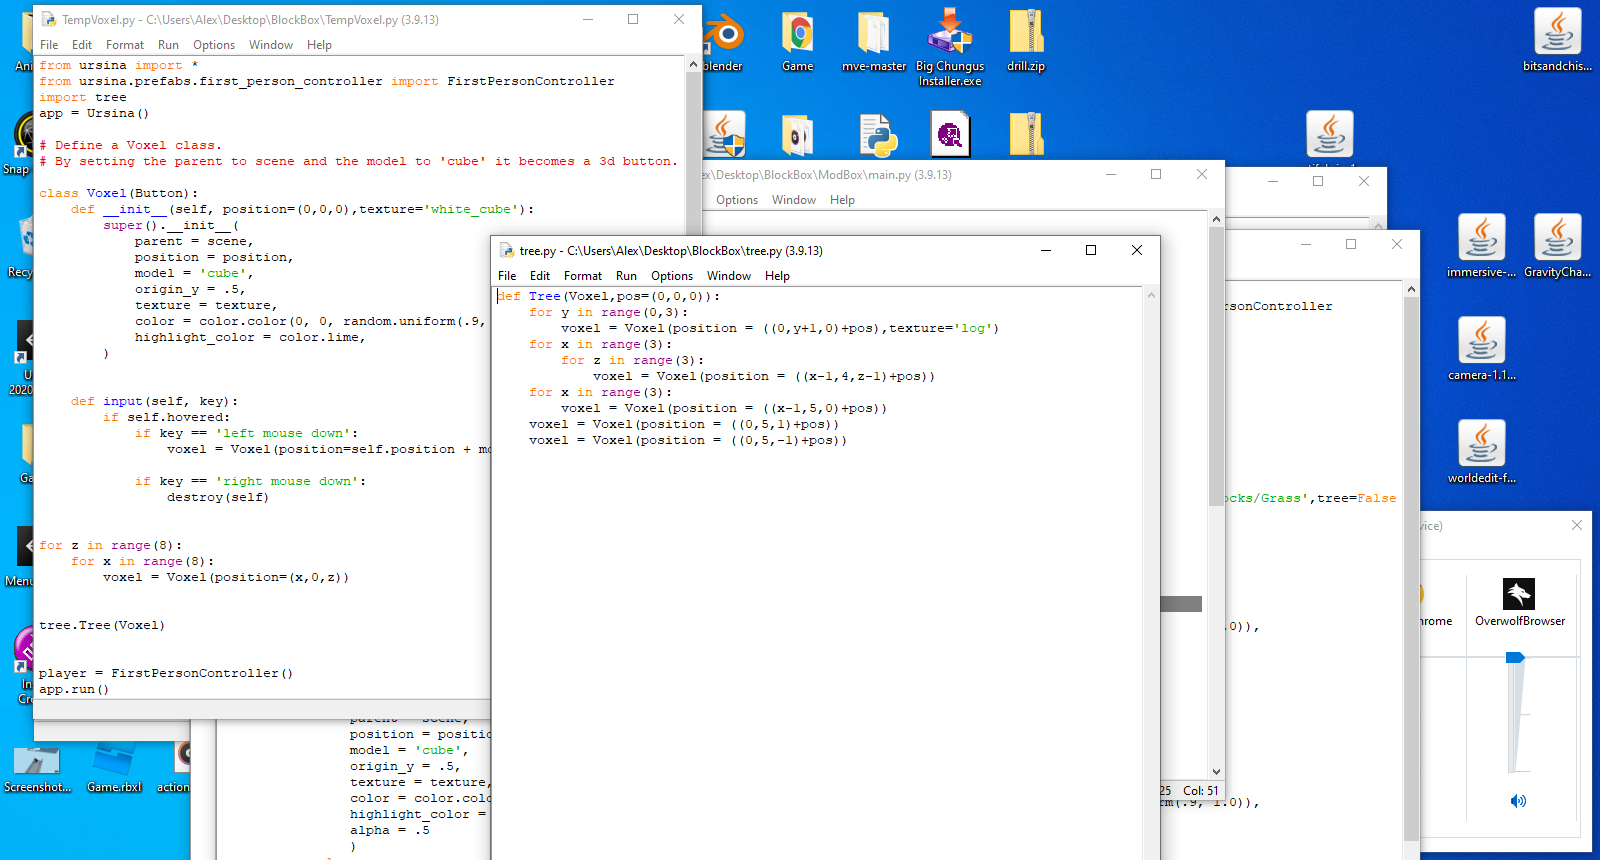
Task: Maximize the TempVoxel.py window
Action: coord(633,19)
